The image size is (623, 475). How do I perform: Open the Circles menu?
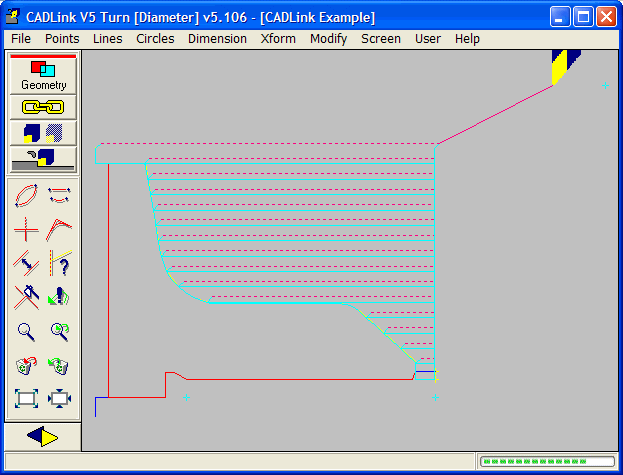coord(155,39)
